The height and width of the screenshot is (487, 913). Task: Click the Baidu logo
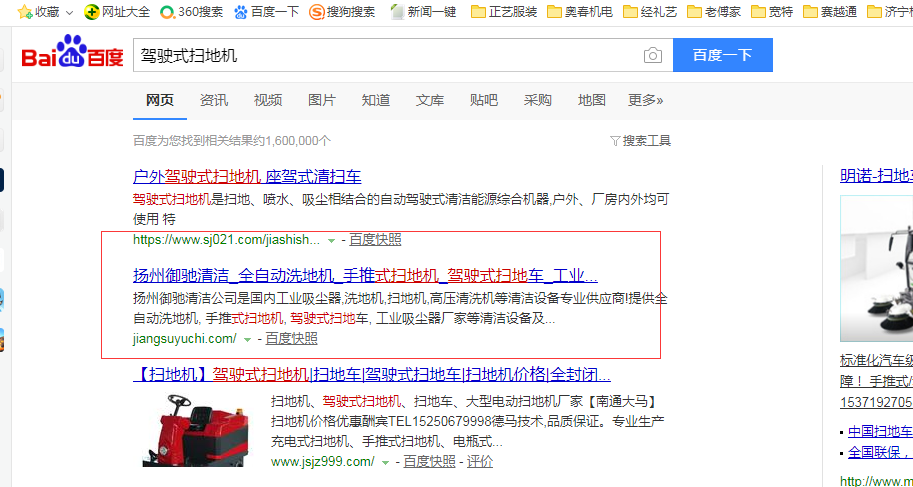[x=73, y=51]
